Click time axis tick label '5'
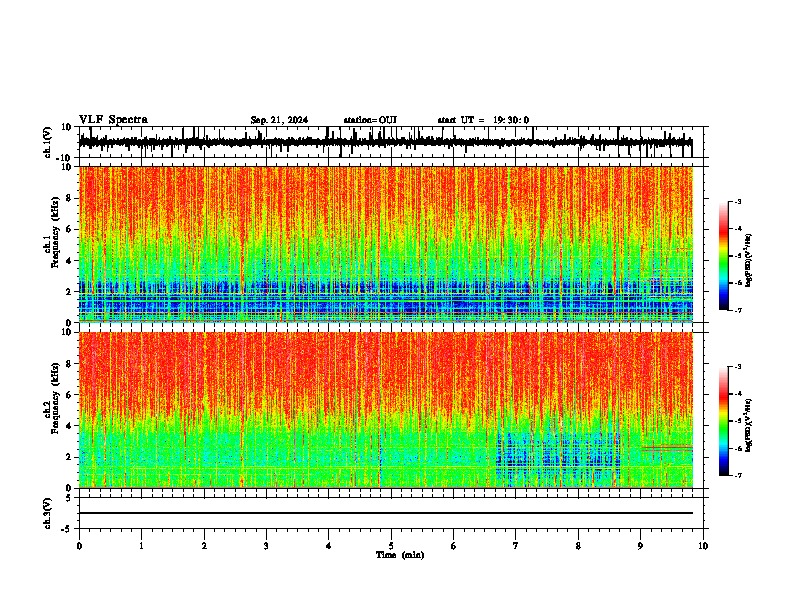 pyautogui.click(x=391, y=546)
